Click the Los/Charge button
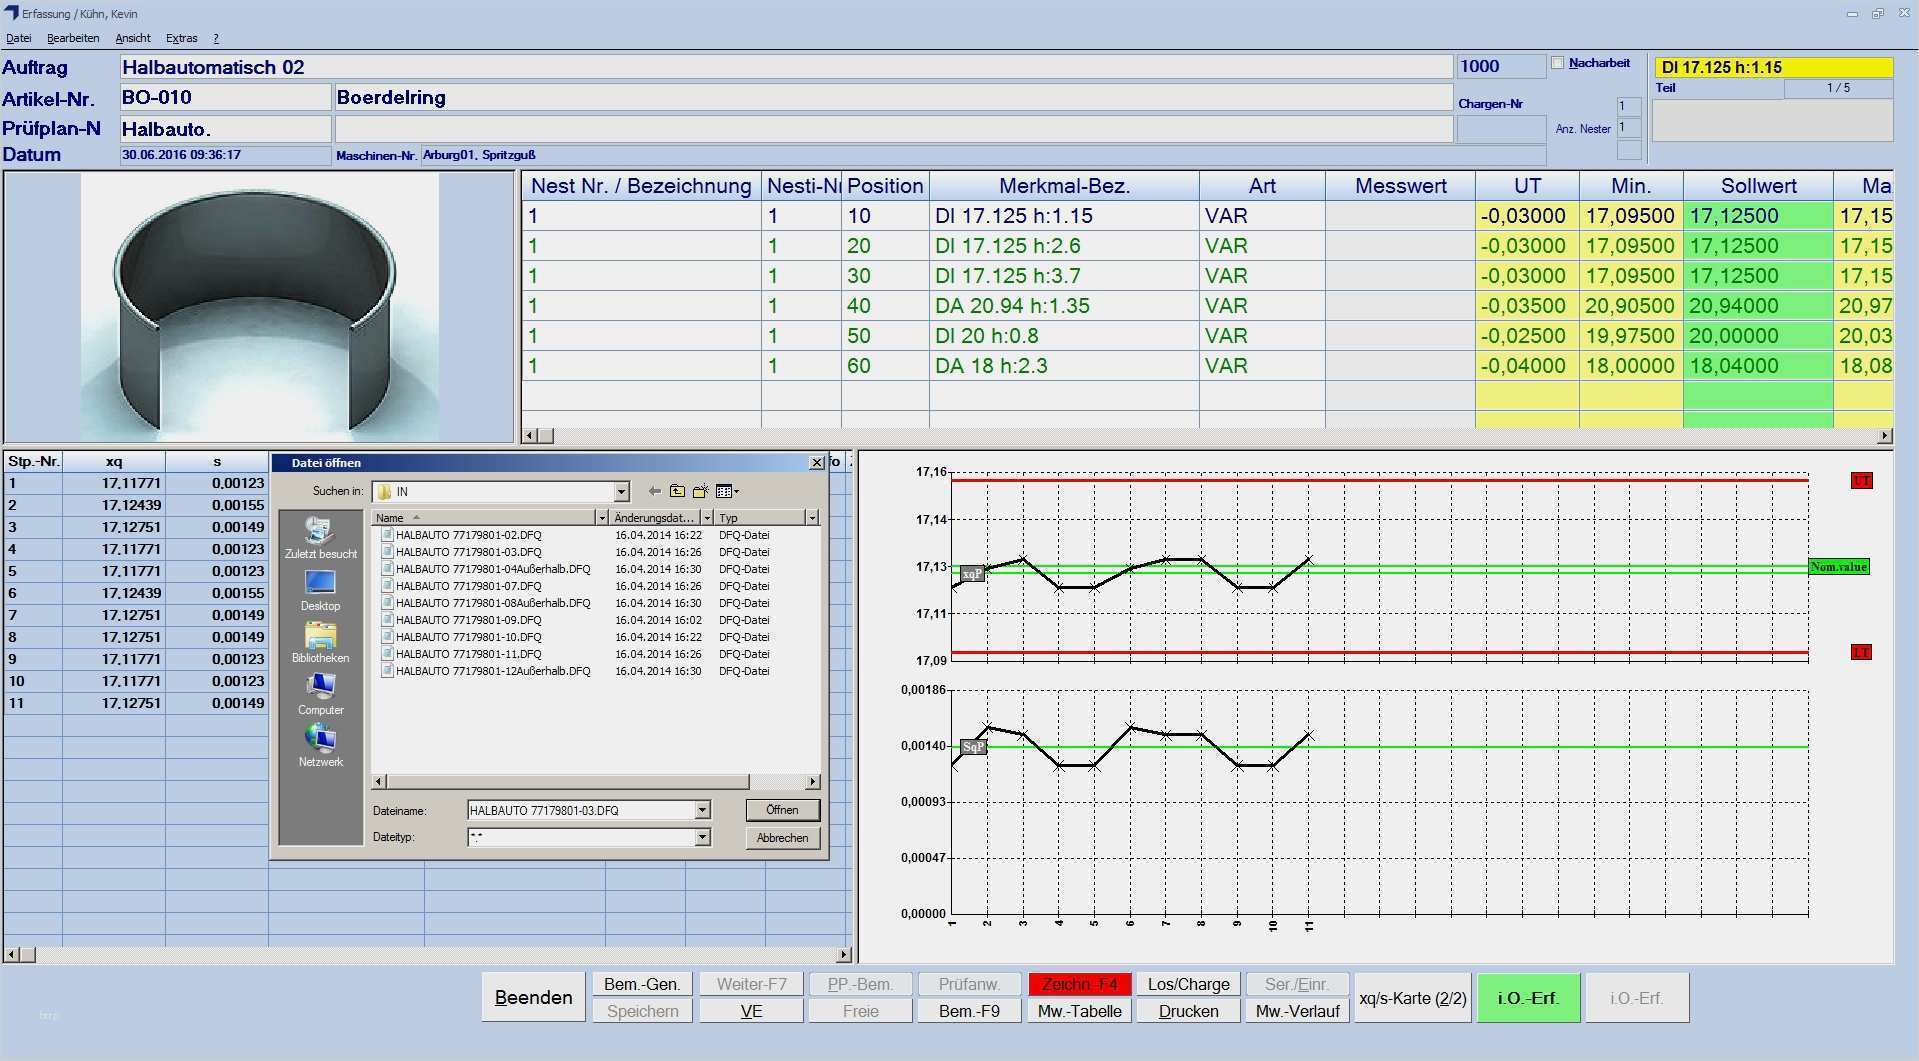 point(1189,984)
